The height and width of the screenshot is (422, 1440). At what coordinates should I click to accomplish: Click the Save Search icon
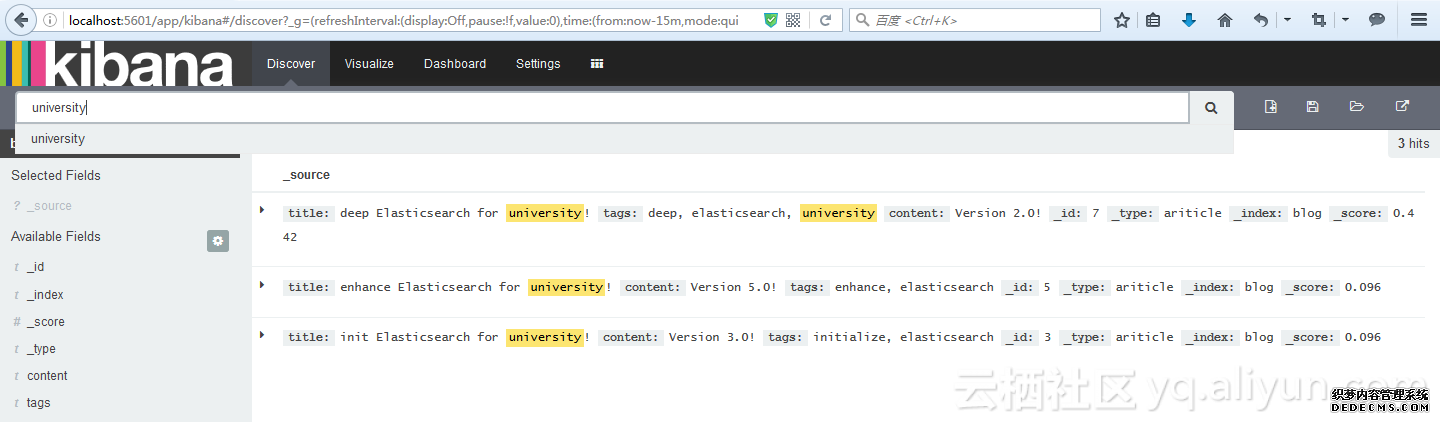pyautogui.click(x=1313, y=107)
